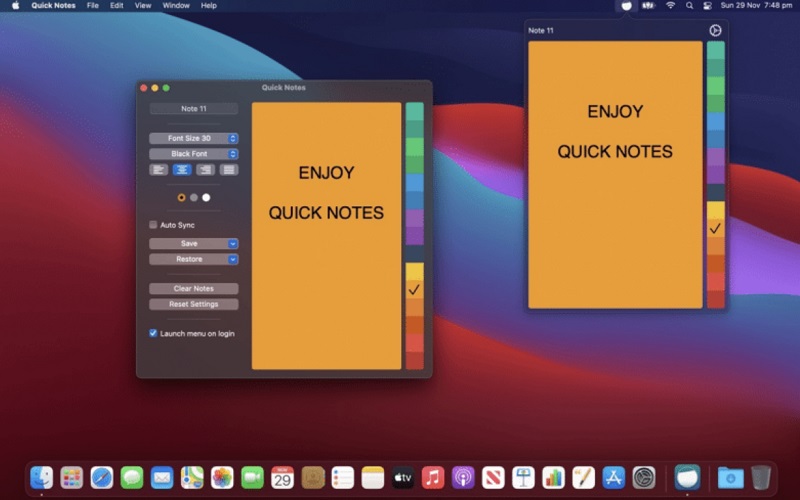Open the Window menu
Viewport: 800px width, 500px height.
coord(176,6)
